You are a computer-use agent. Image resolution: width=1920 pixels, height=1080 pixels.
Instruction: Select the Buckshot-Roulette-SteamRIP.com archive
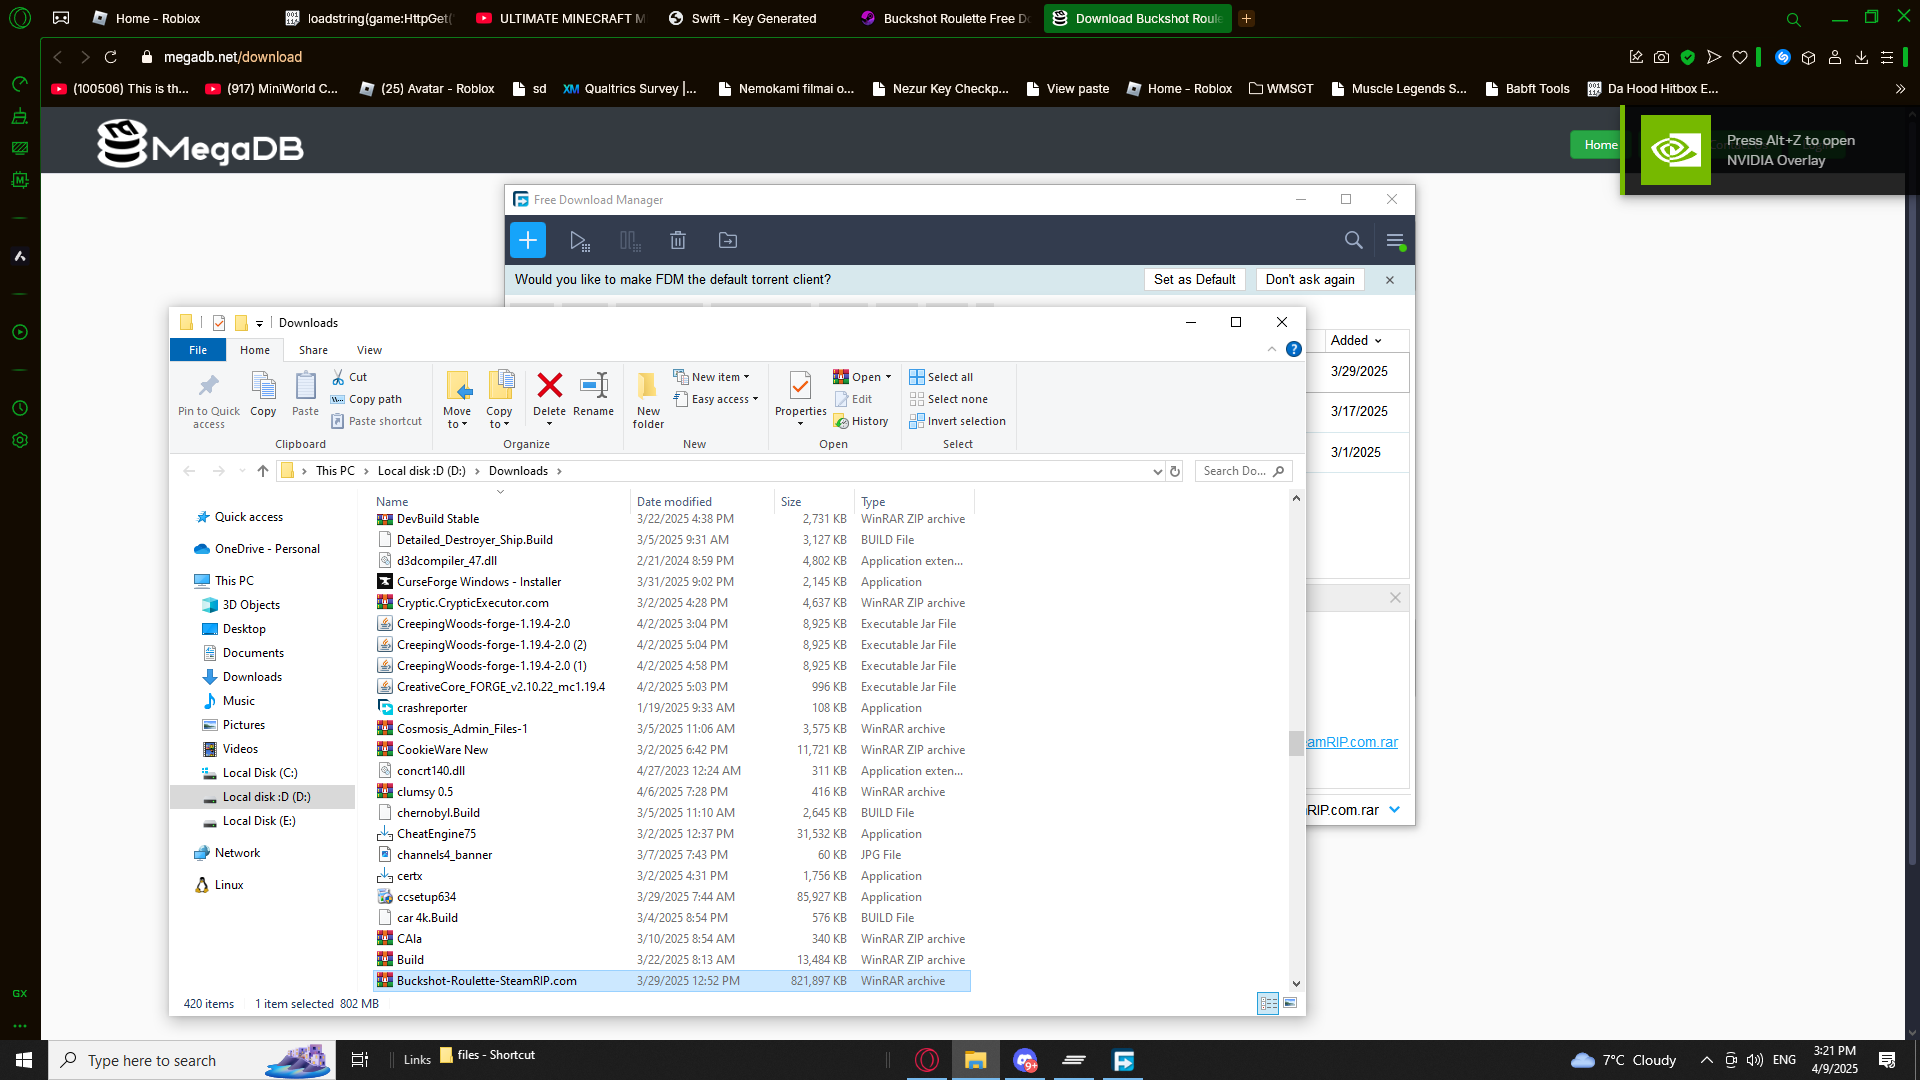click(x=672, y=981)
